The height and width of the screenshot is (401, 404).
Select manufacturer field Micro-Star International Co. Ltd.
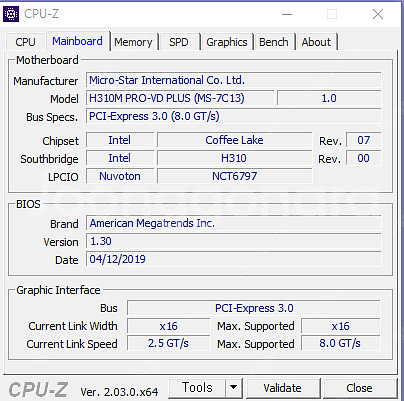[233, 80]
